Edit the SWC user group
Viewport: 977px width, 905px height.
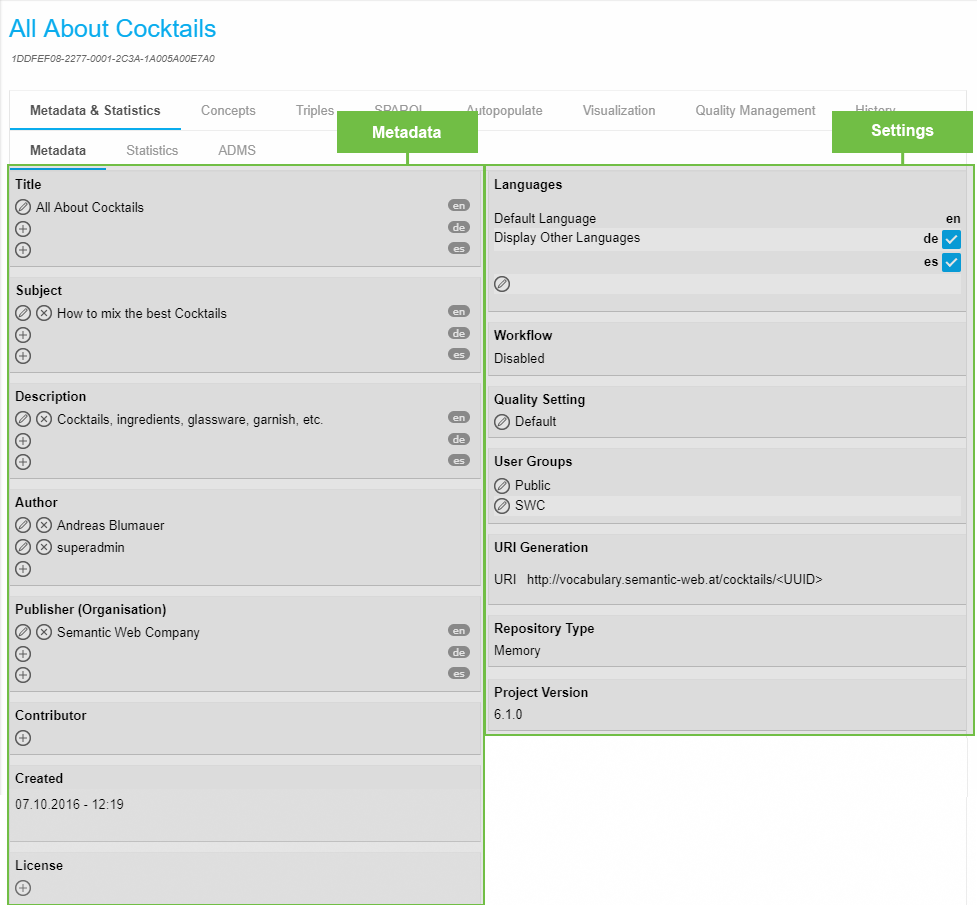[502, 506]
